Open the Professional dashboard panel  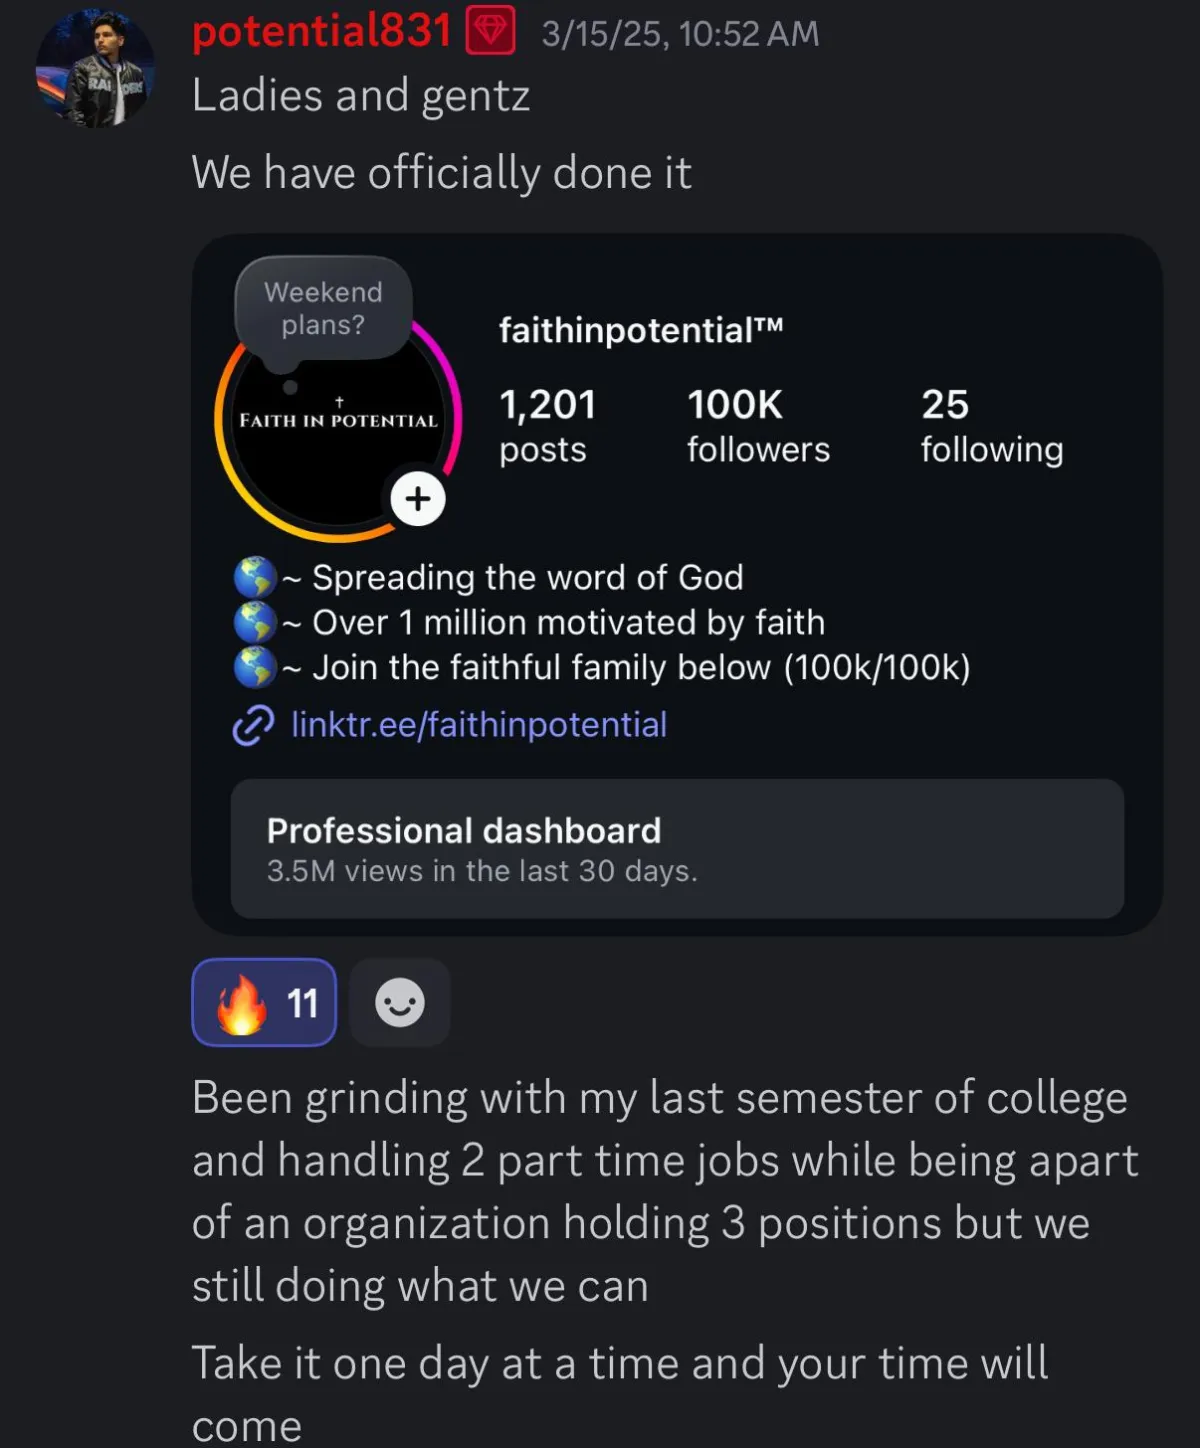click(x=677, y=848)
